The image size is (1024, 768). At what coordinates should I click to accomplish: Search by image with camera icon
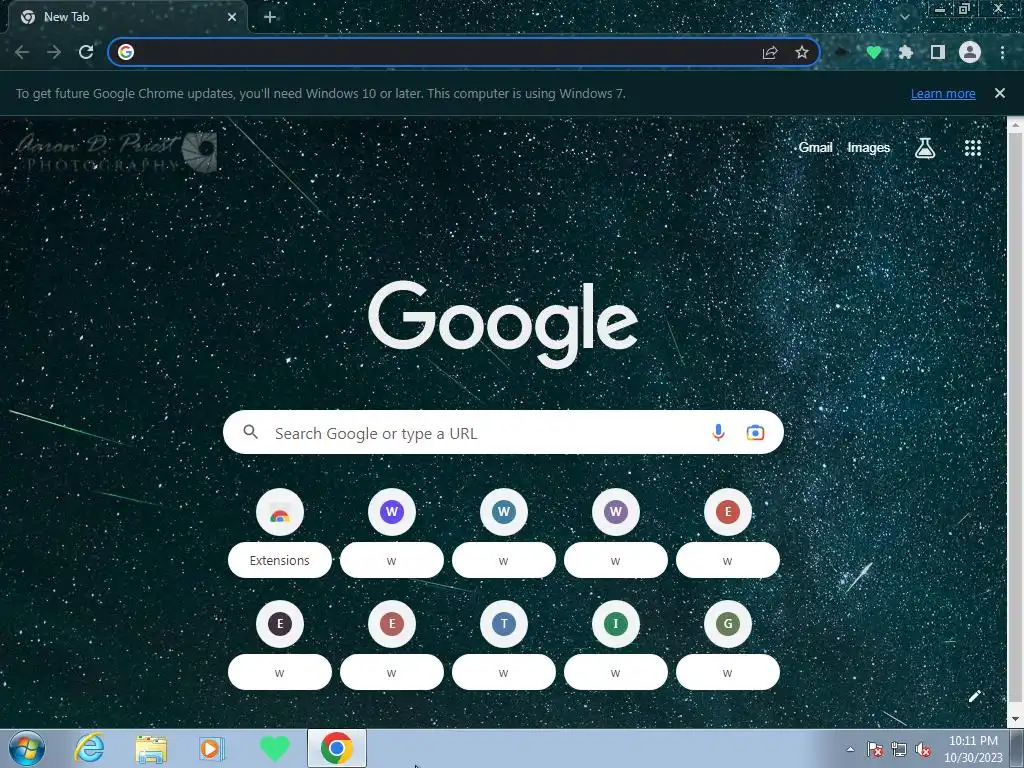click(756, 432)
